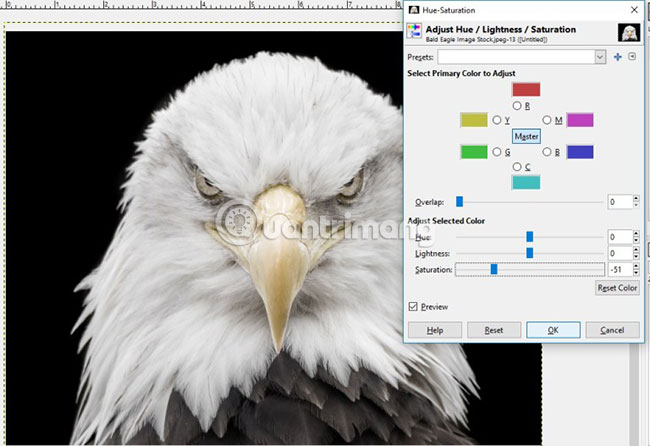Click the Presets text field

(517, 57)
